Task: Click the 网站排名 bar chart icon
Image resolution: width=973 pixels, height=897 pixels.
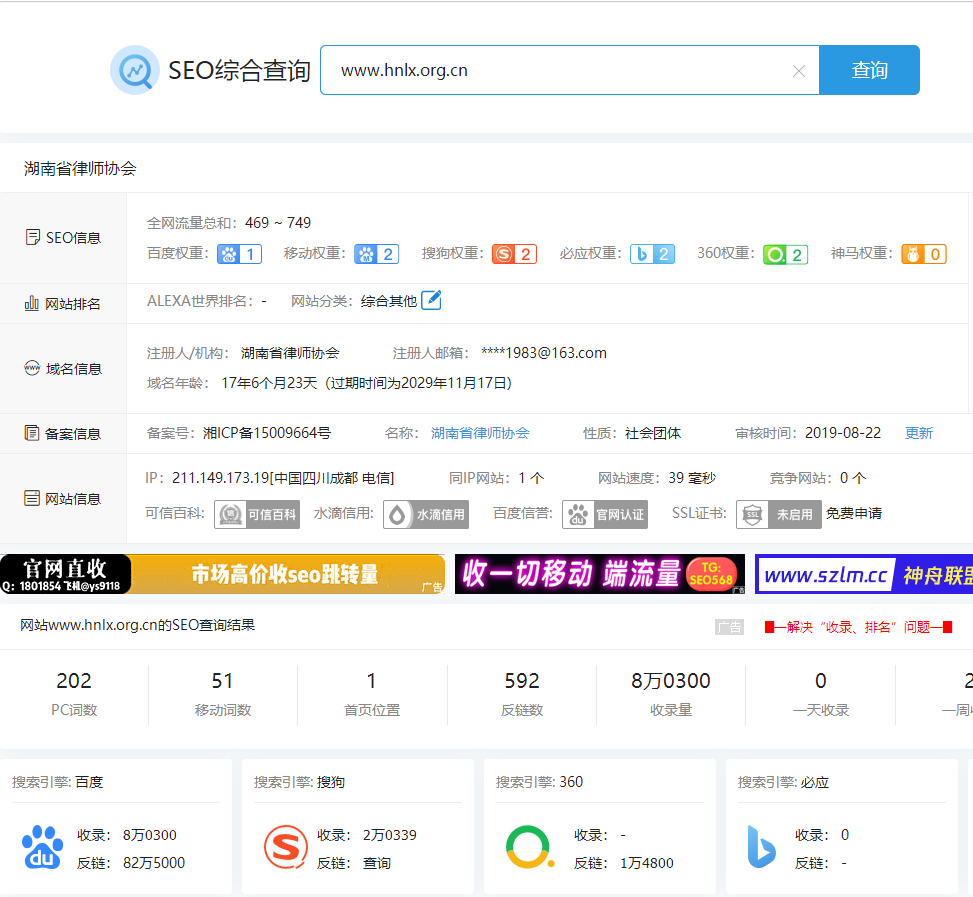Action: point(32,303)
